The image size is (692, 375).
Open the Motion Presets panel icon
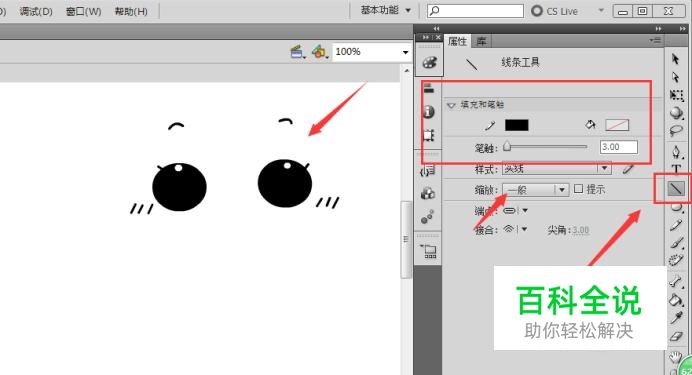point(427,217)
